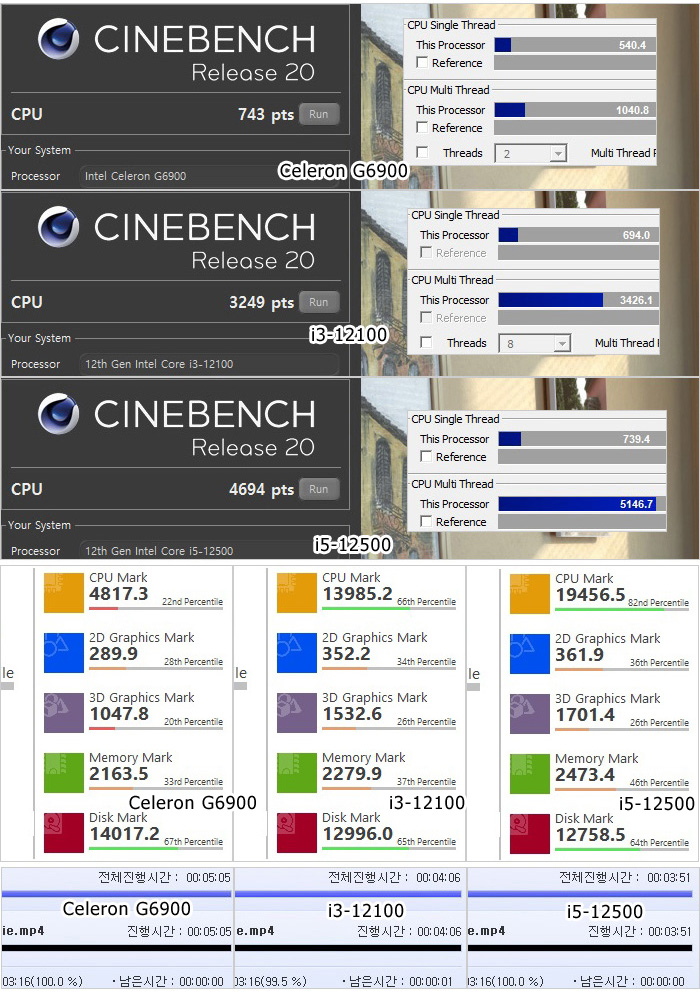Viewport: 700px width, 993px height.
Task: Click the Cinebench score '743 pts'
Action: click(266, 115)
